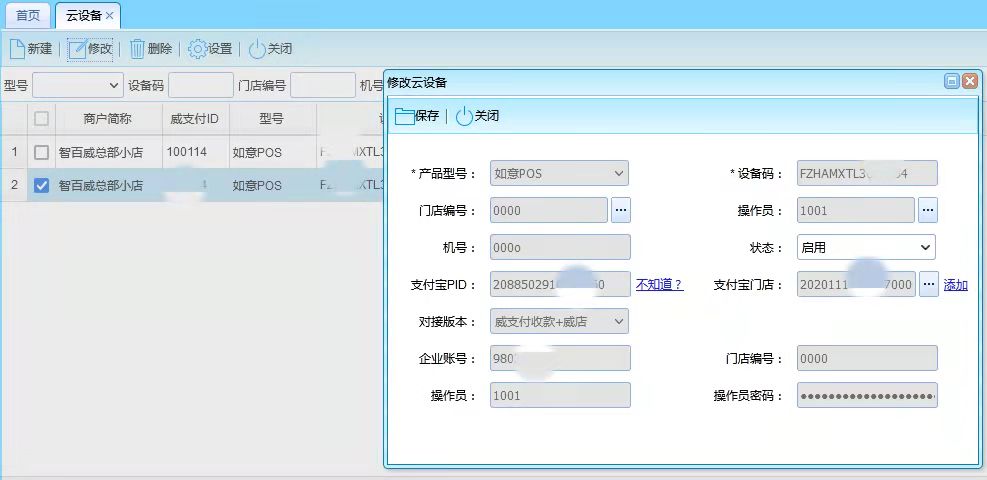Click ellipsis button beside 操作员 1001 field
This screenshot has height=480, width=987.
pos(928,210)
